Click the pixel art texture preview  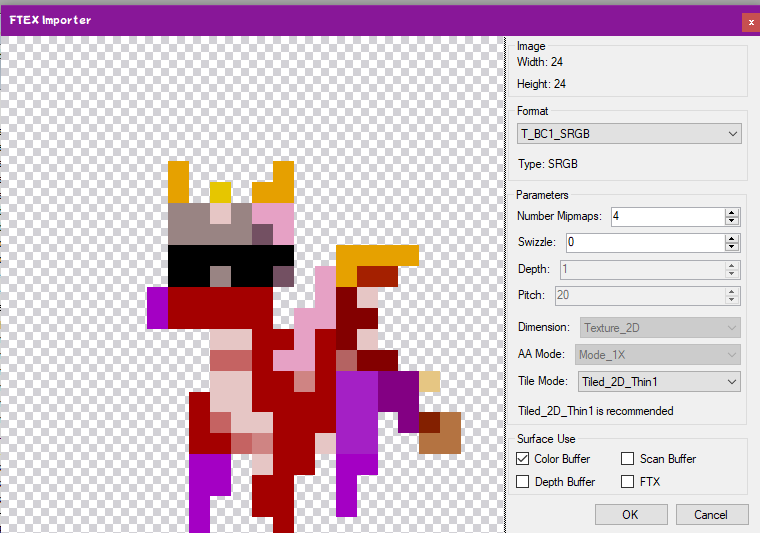(x=252, y=284)
